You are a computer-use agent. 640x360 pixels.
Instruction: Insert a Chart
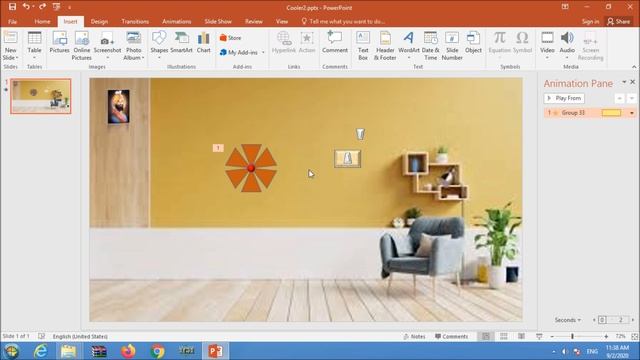tap(203, 42)
